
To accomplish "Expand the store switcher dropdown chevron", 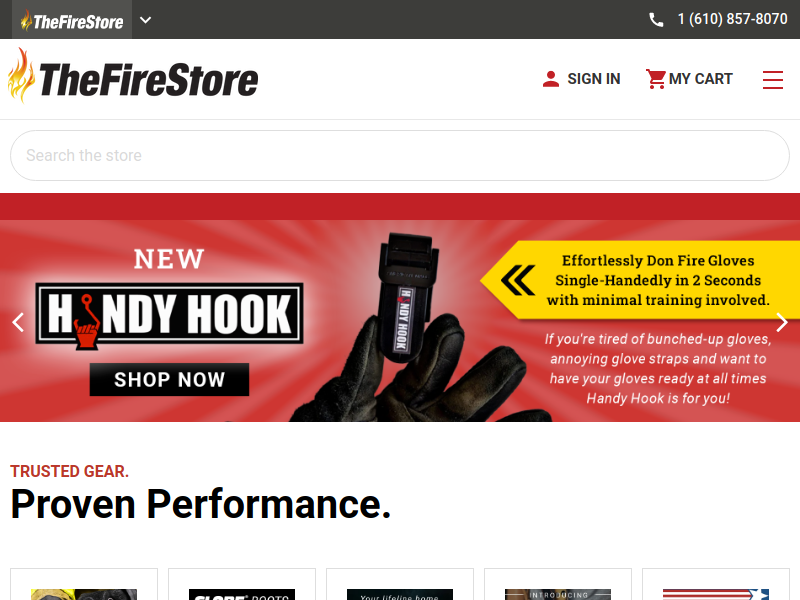I will click(145, 20).
